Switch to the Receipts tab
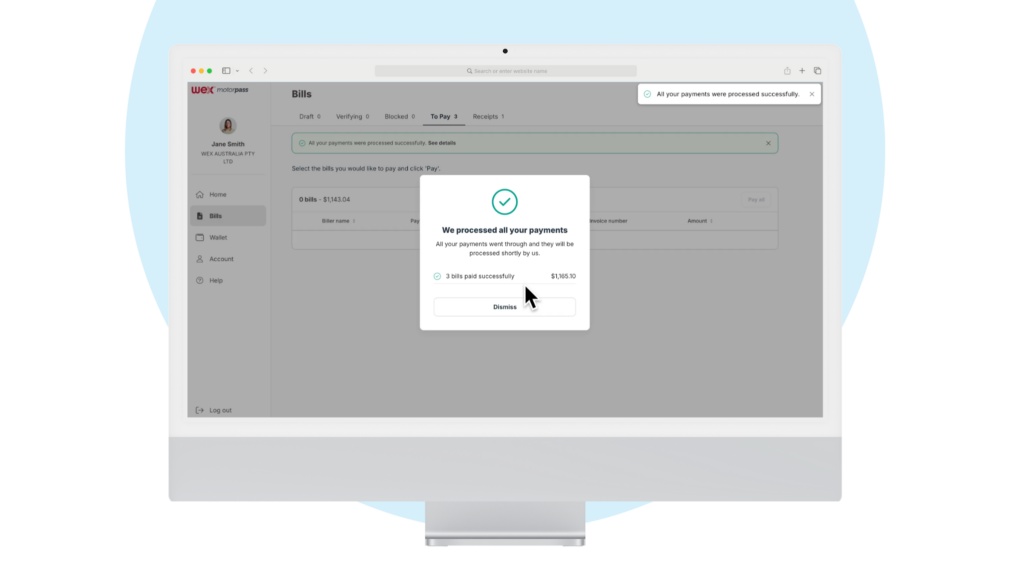The image size is (1024, 576). tap(491, 116)
